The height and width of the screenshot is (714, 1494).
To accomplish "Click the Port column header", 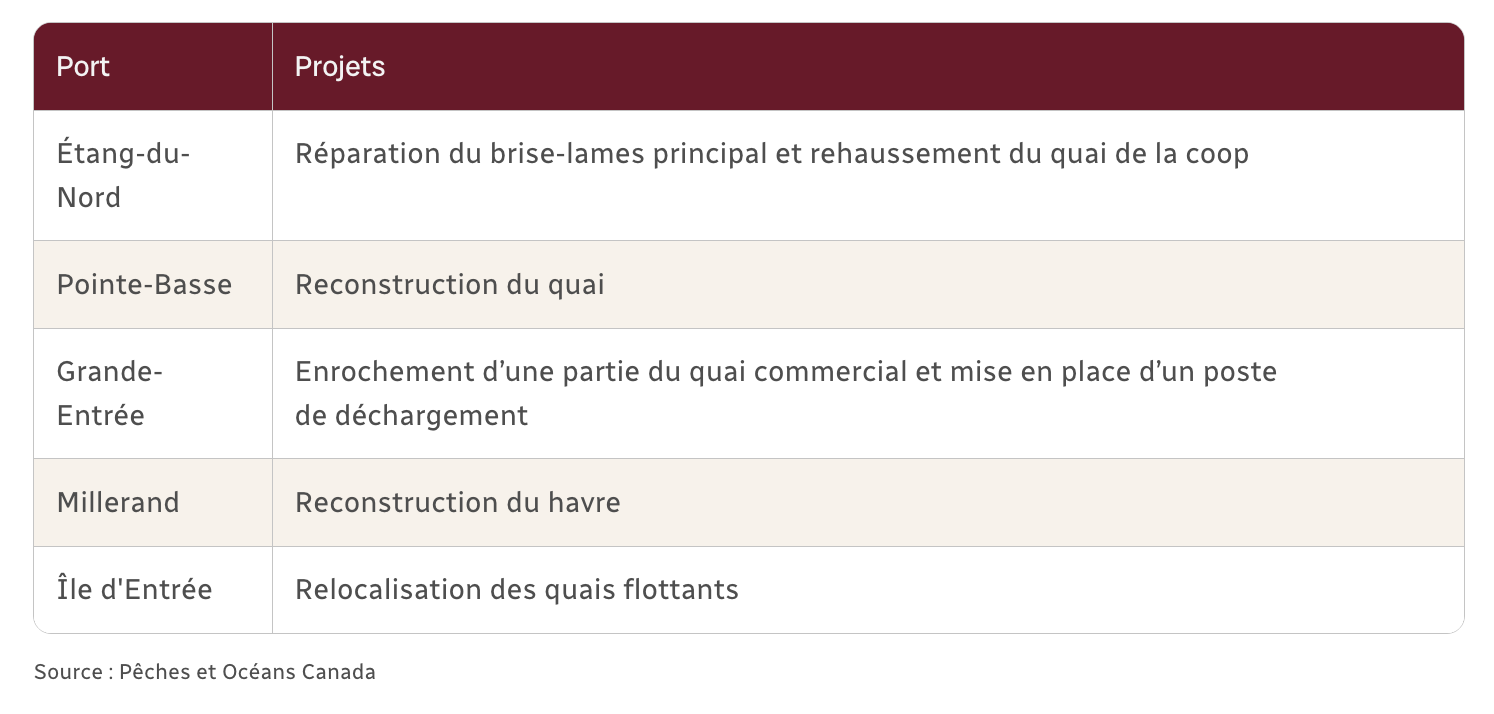I will (x=153, y=67).
